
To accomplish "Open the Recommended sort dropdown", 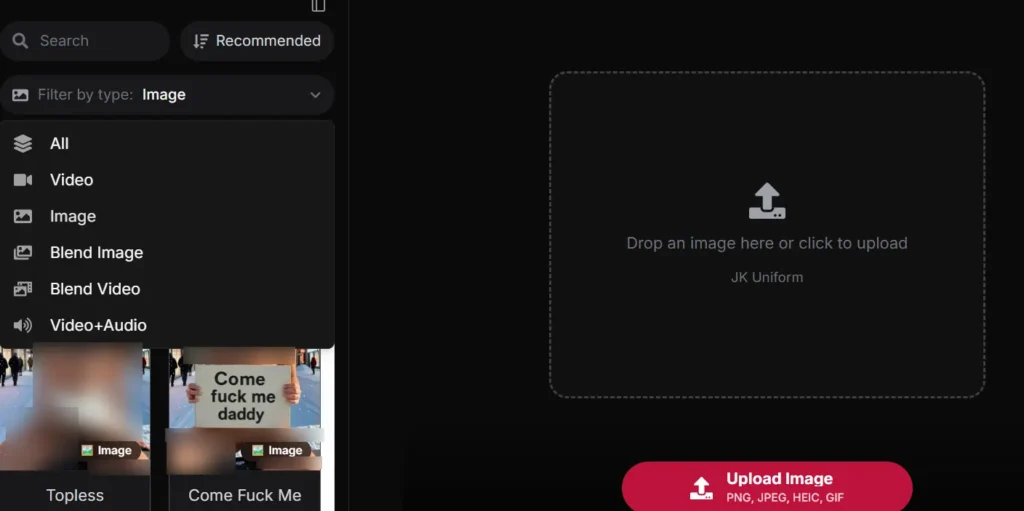I will [257, 41].
